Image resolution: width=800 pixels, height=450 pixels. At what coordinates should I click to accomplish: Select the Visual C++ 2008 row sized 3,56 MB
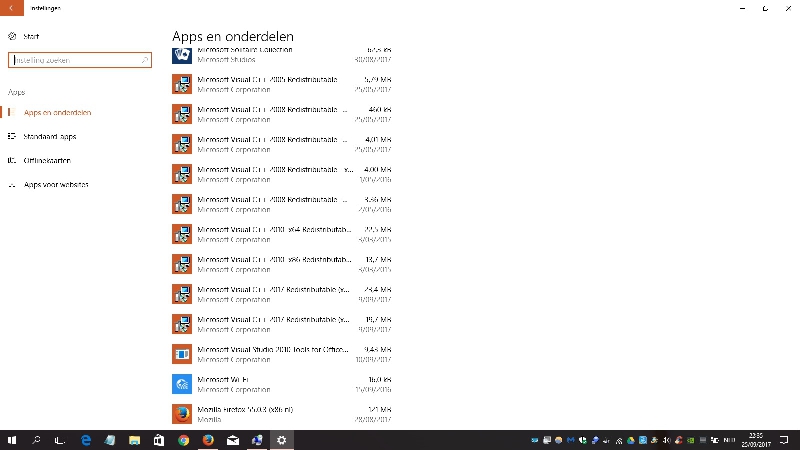point(282,204)
